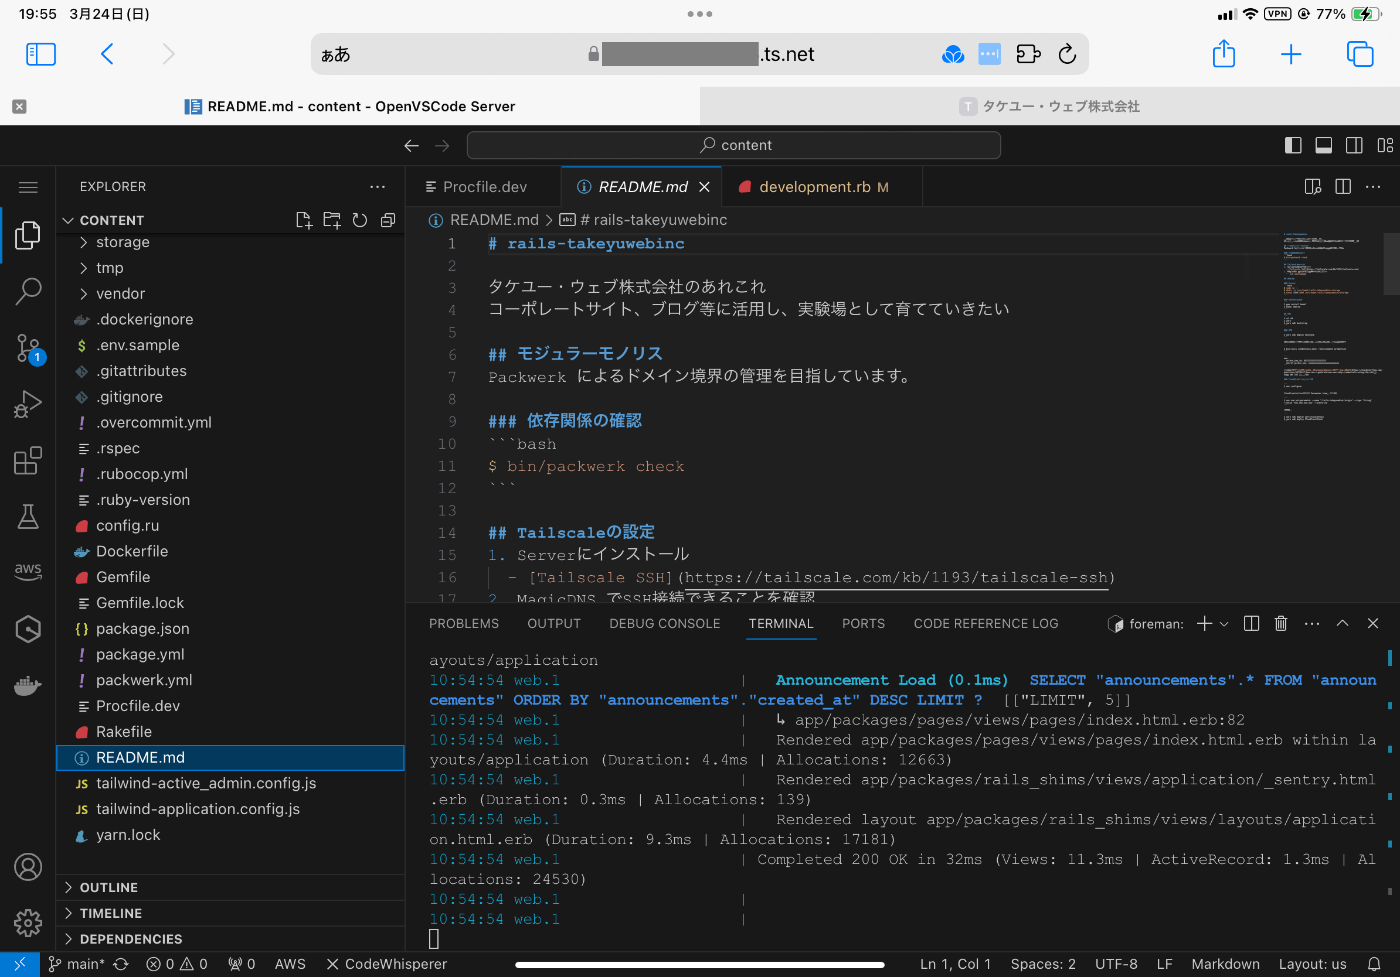The height and width of the screenshot is (977, 1400).
Task: Open Explorer views and more actions menu
Action: [377, 187]
